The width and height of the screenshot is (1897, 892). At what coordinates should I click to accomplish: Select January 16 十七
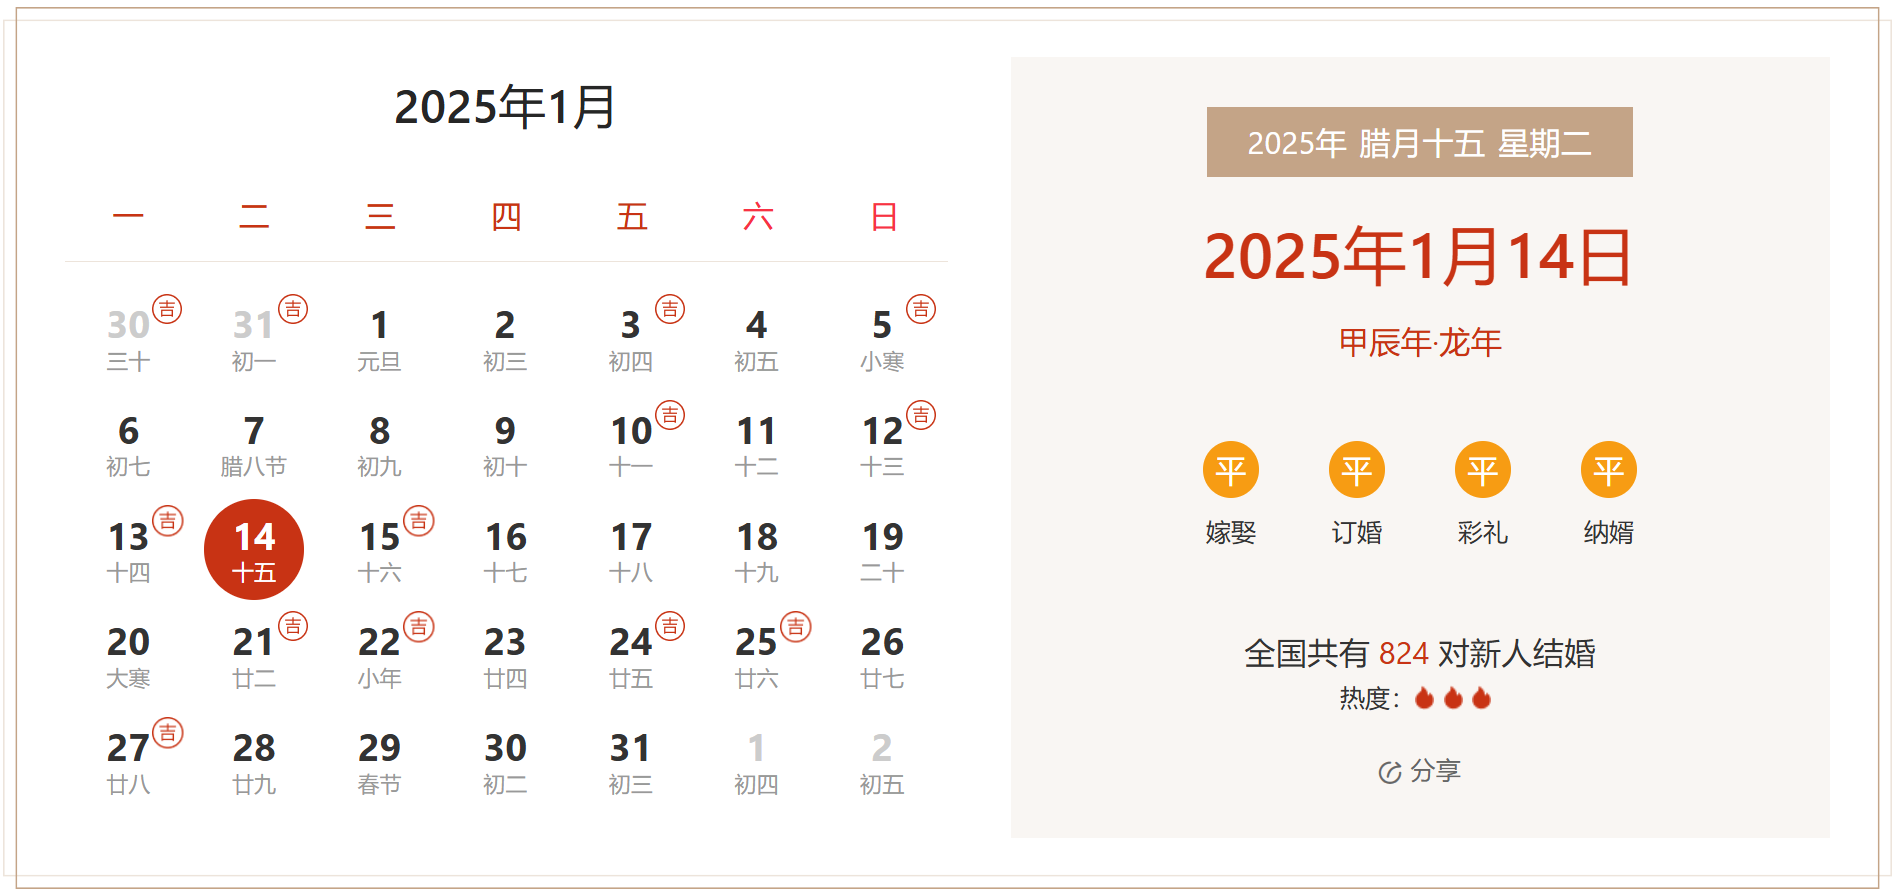click(505, 552)
